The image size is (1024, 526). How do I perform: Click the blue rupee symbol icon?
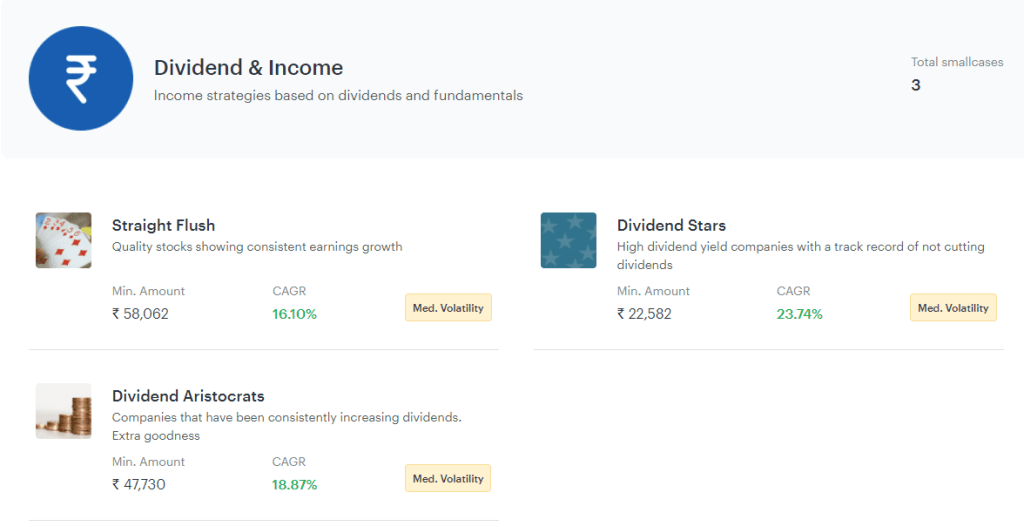coord(81,78)
